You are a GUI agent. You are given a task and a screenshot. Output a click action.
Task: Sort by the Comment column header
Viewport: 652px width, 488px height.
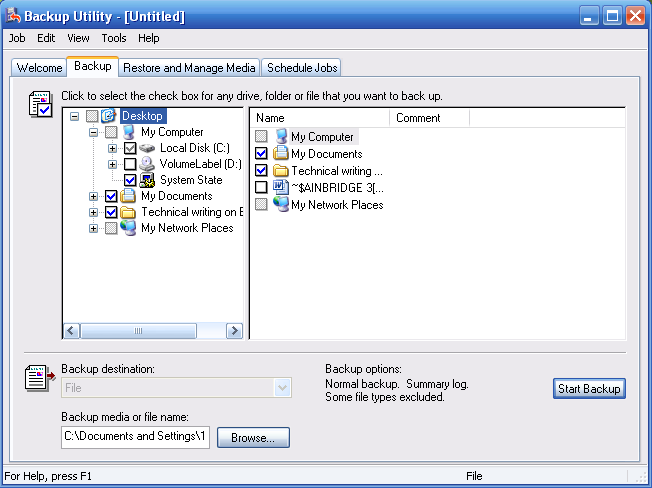pyautogui.click(x=430, y=118)
